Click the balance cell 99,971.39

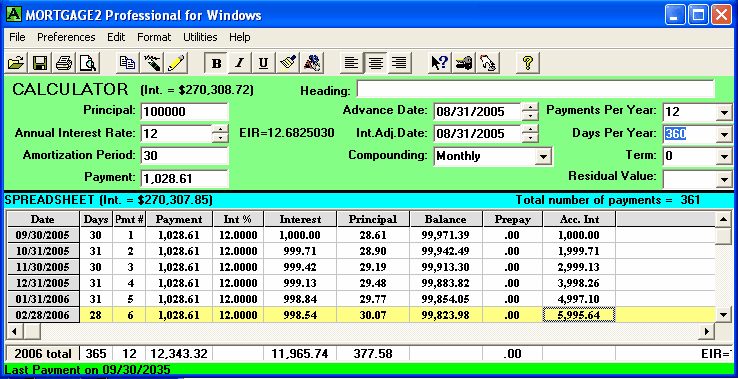[x=446, y=235]
